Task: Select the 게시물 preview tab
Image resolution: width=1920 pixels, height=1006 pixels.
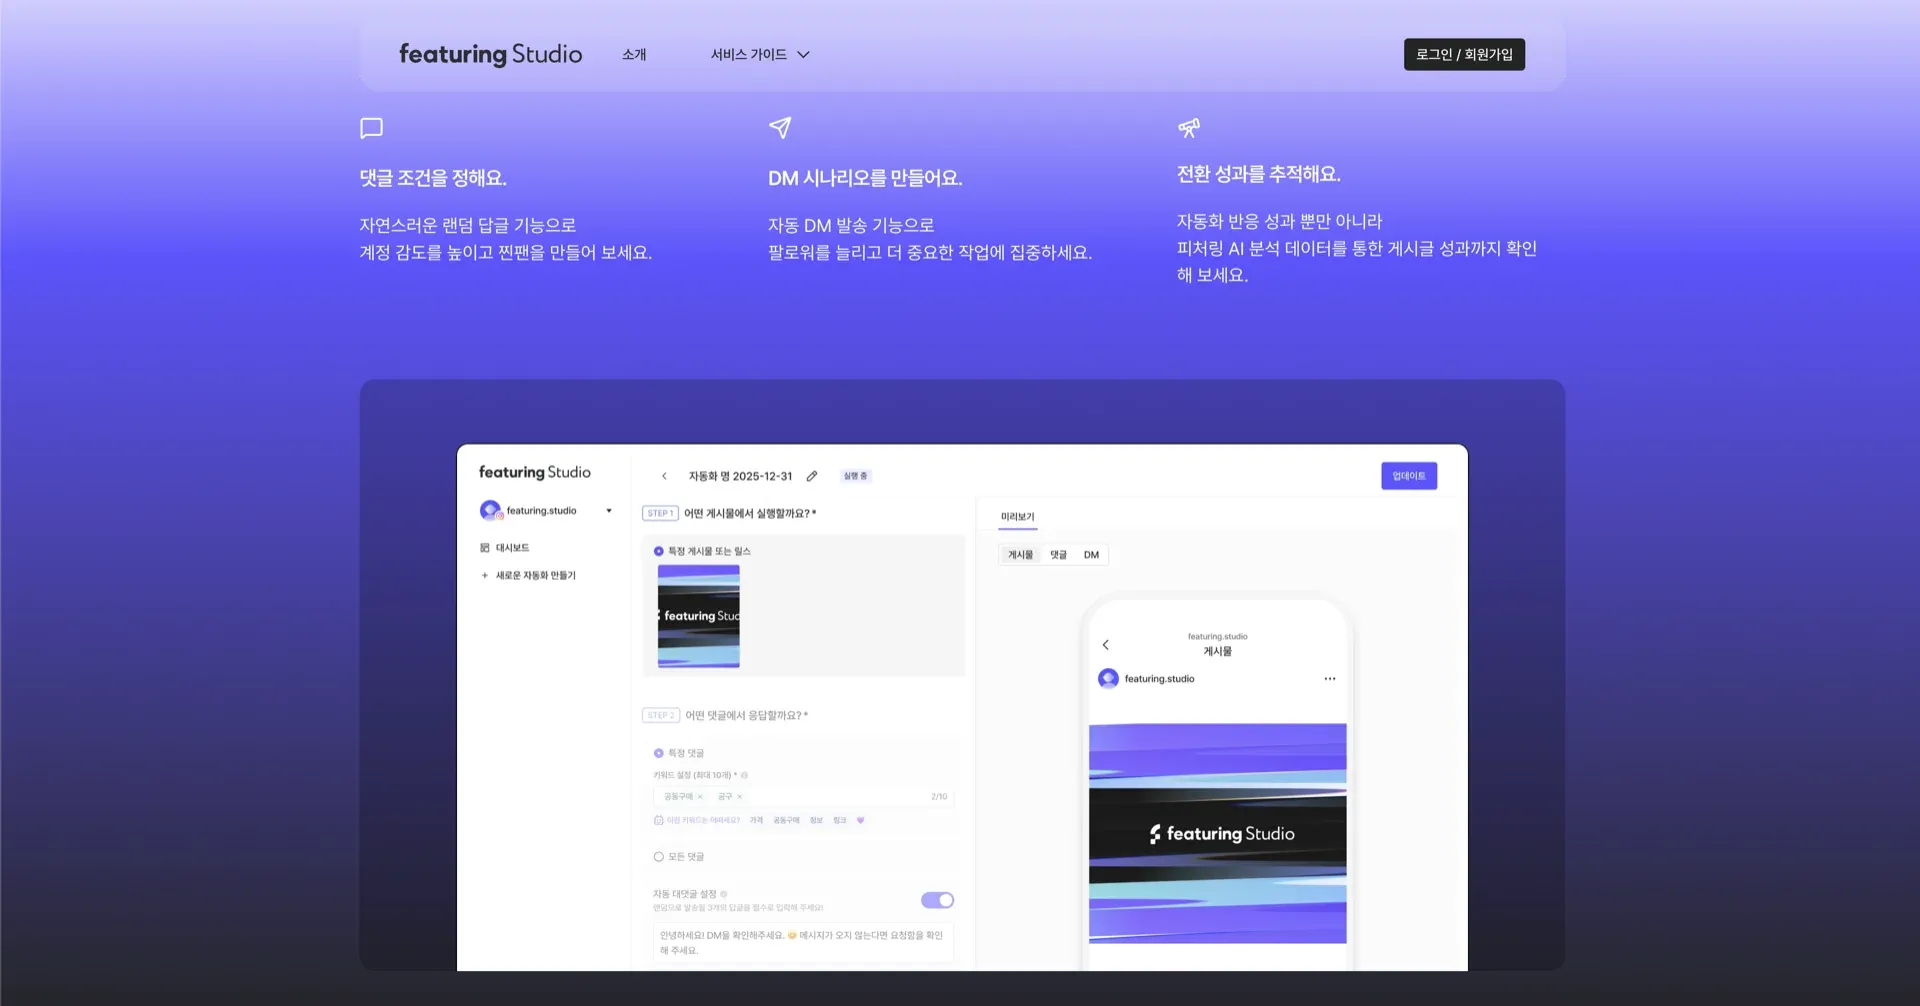Action: 1020,555
